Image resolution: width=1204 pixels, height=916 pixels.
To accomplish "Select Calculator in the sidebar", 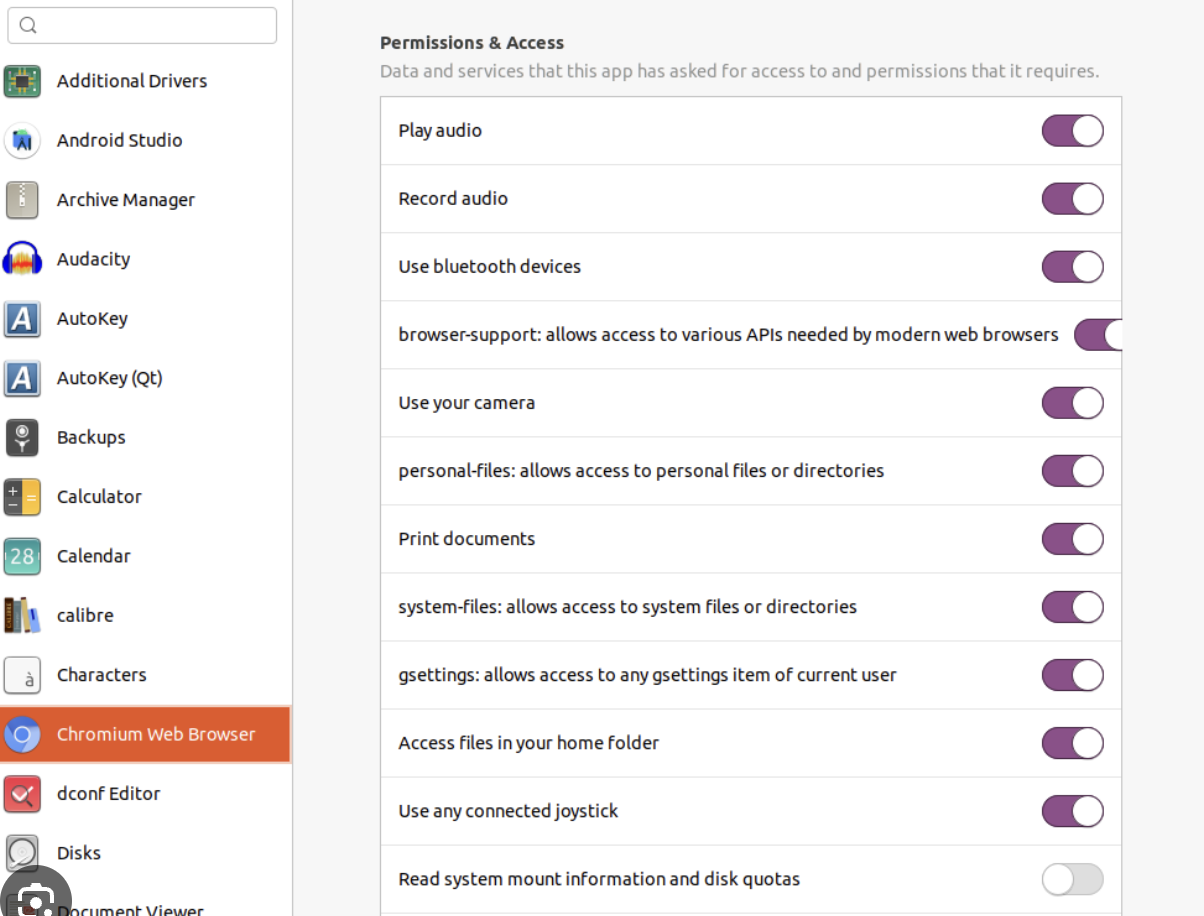I will [146, 497].
